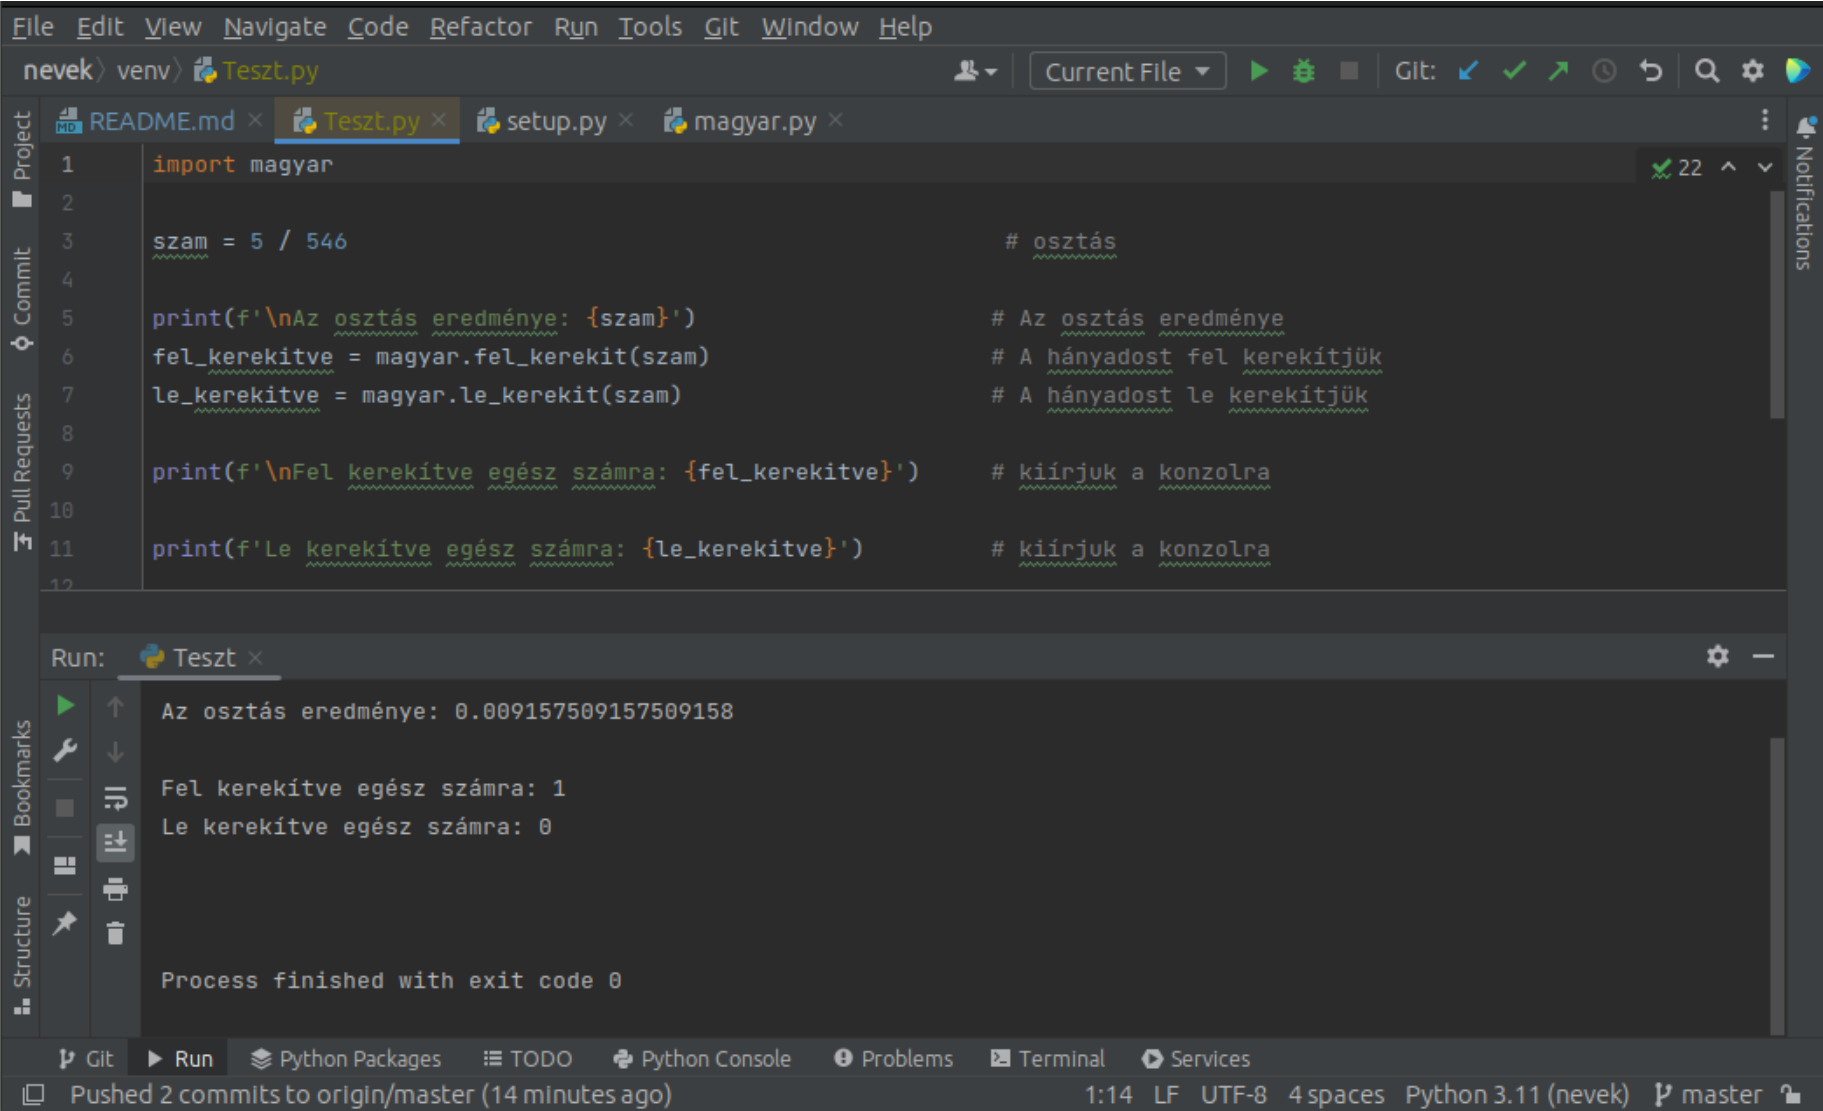Pin the Run output tab
The image size is (1823, 1111).
click(x=65, y=924)
